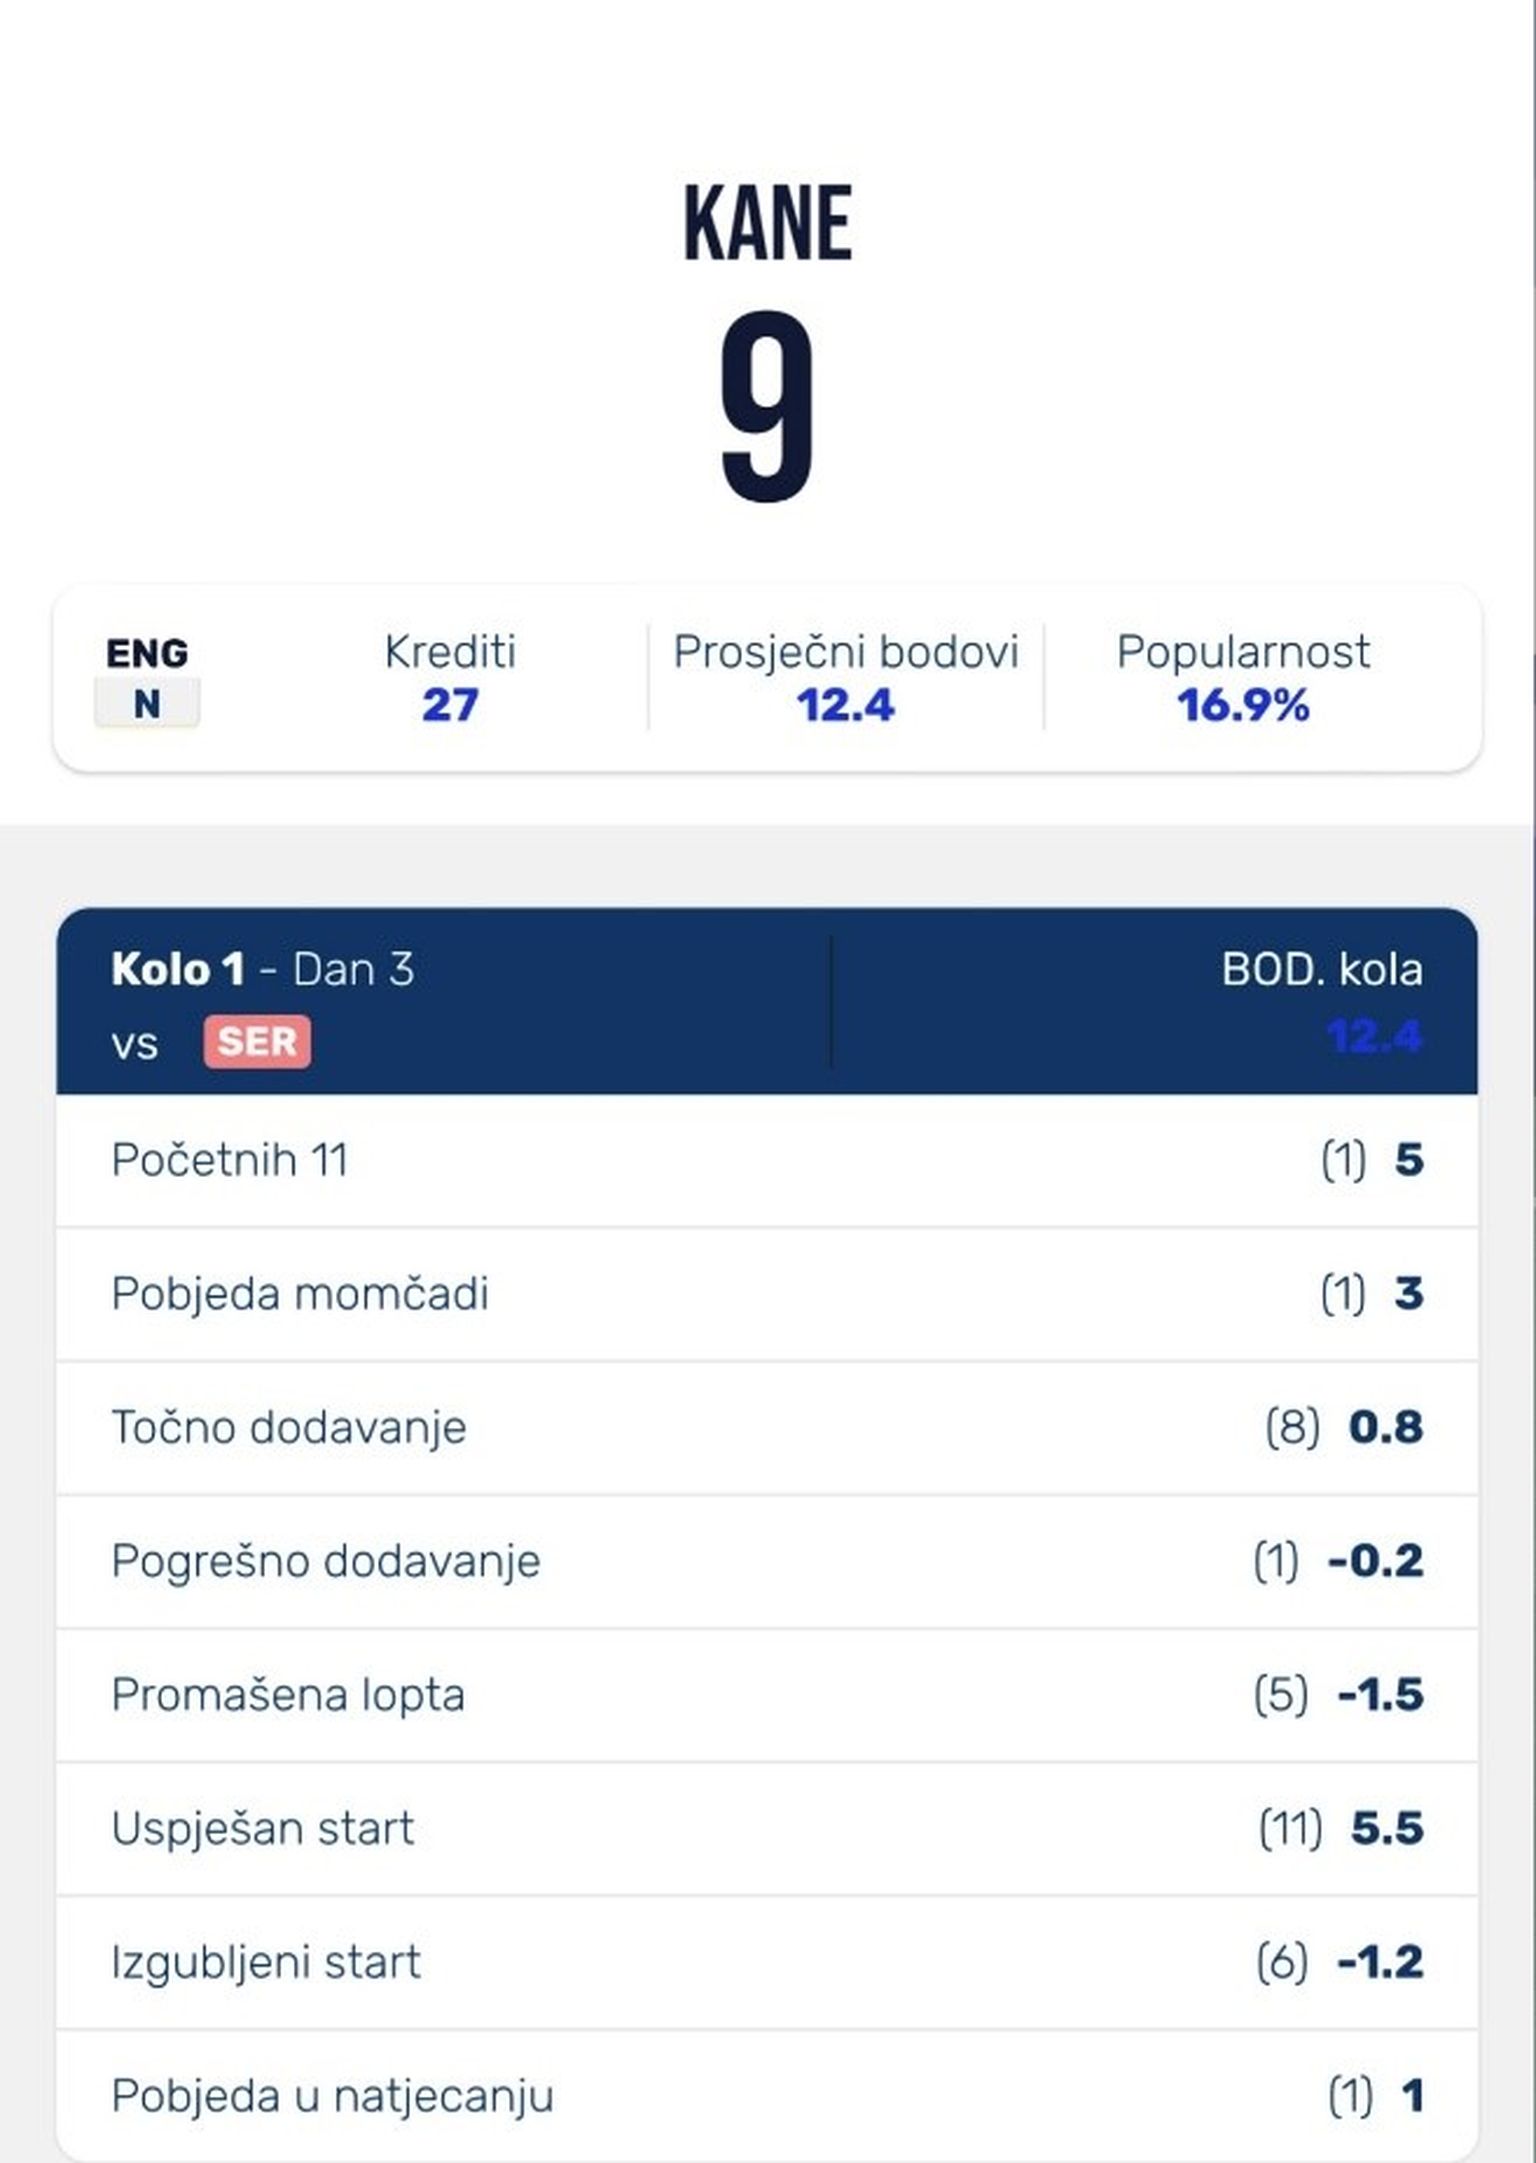Click the KANE player name heading
Image resolution: width=1536 pixels, height=2163 pixels.
coord(767,224)
